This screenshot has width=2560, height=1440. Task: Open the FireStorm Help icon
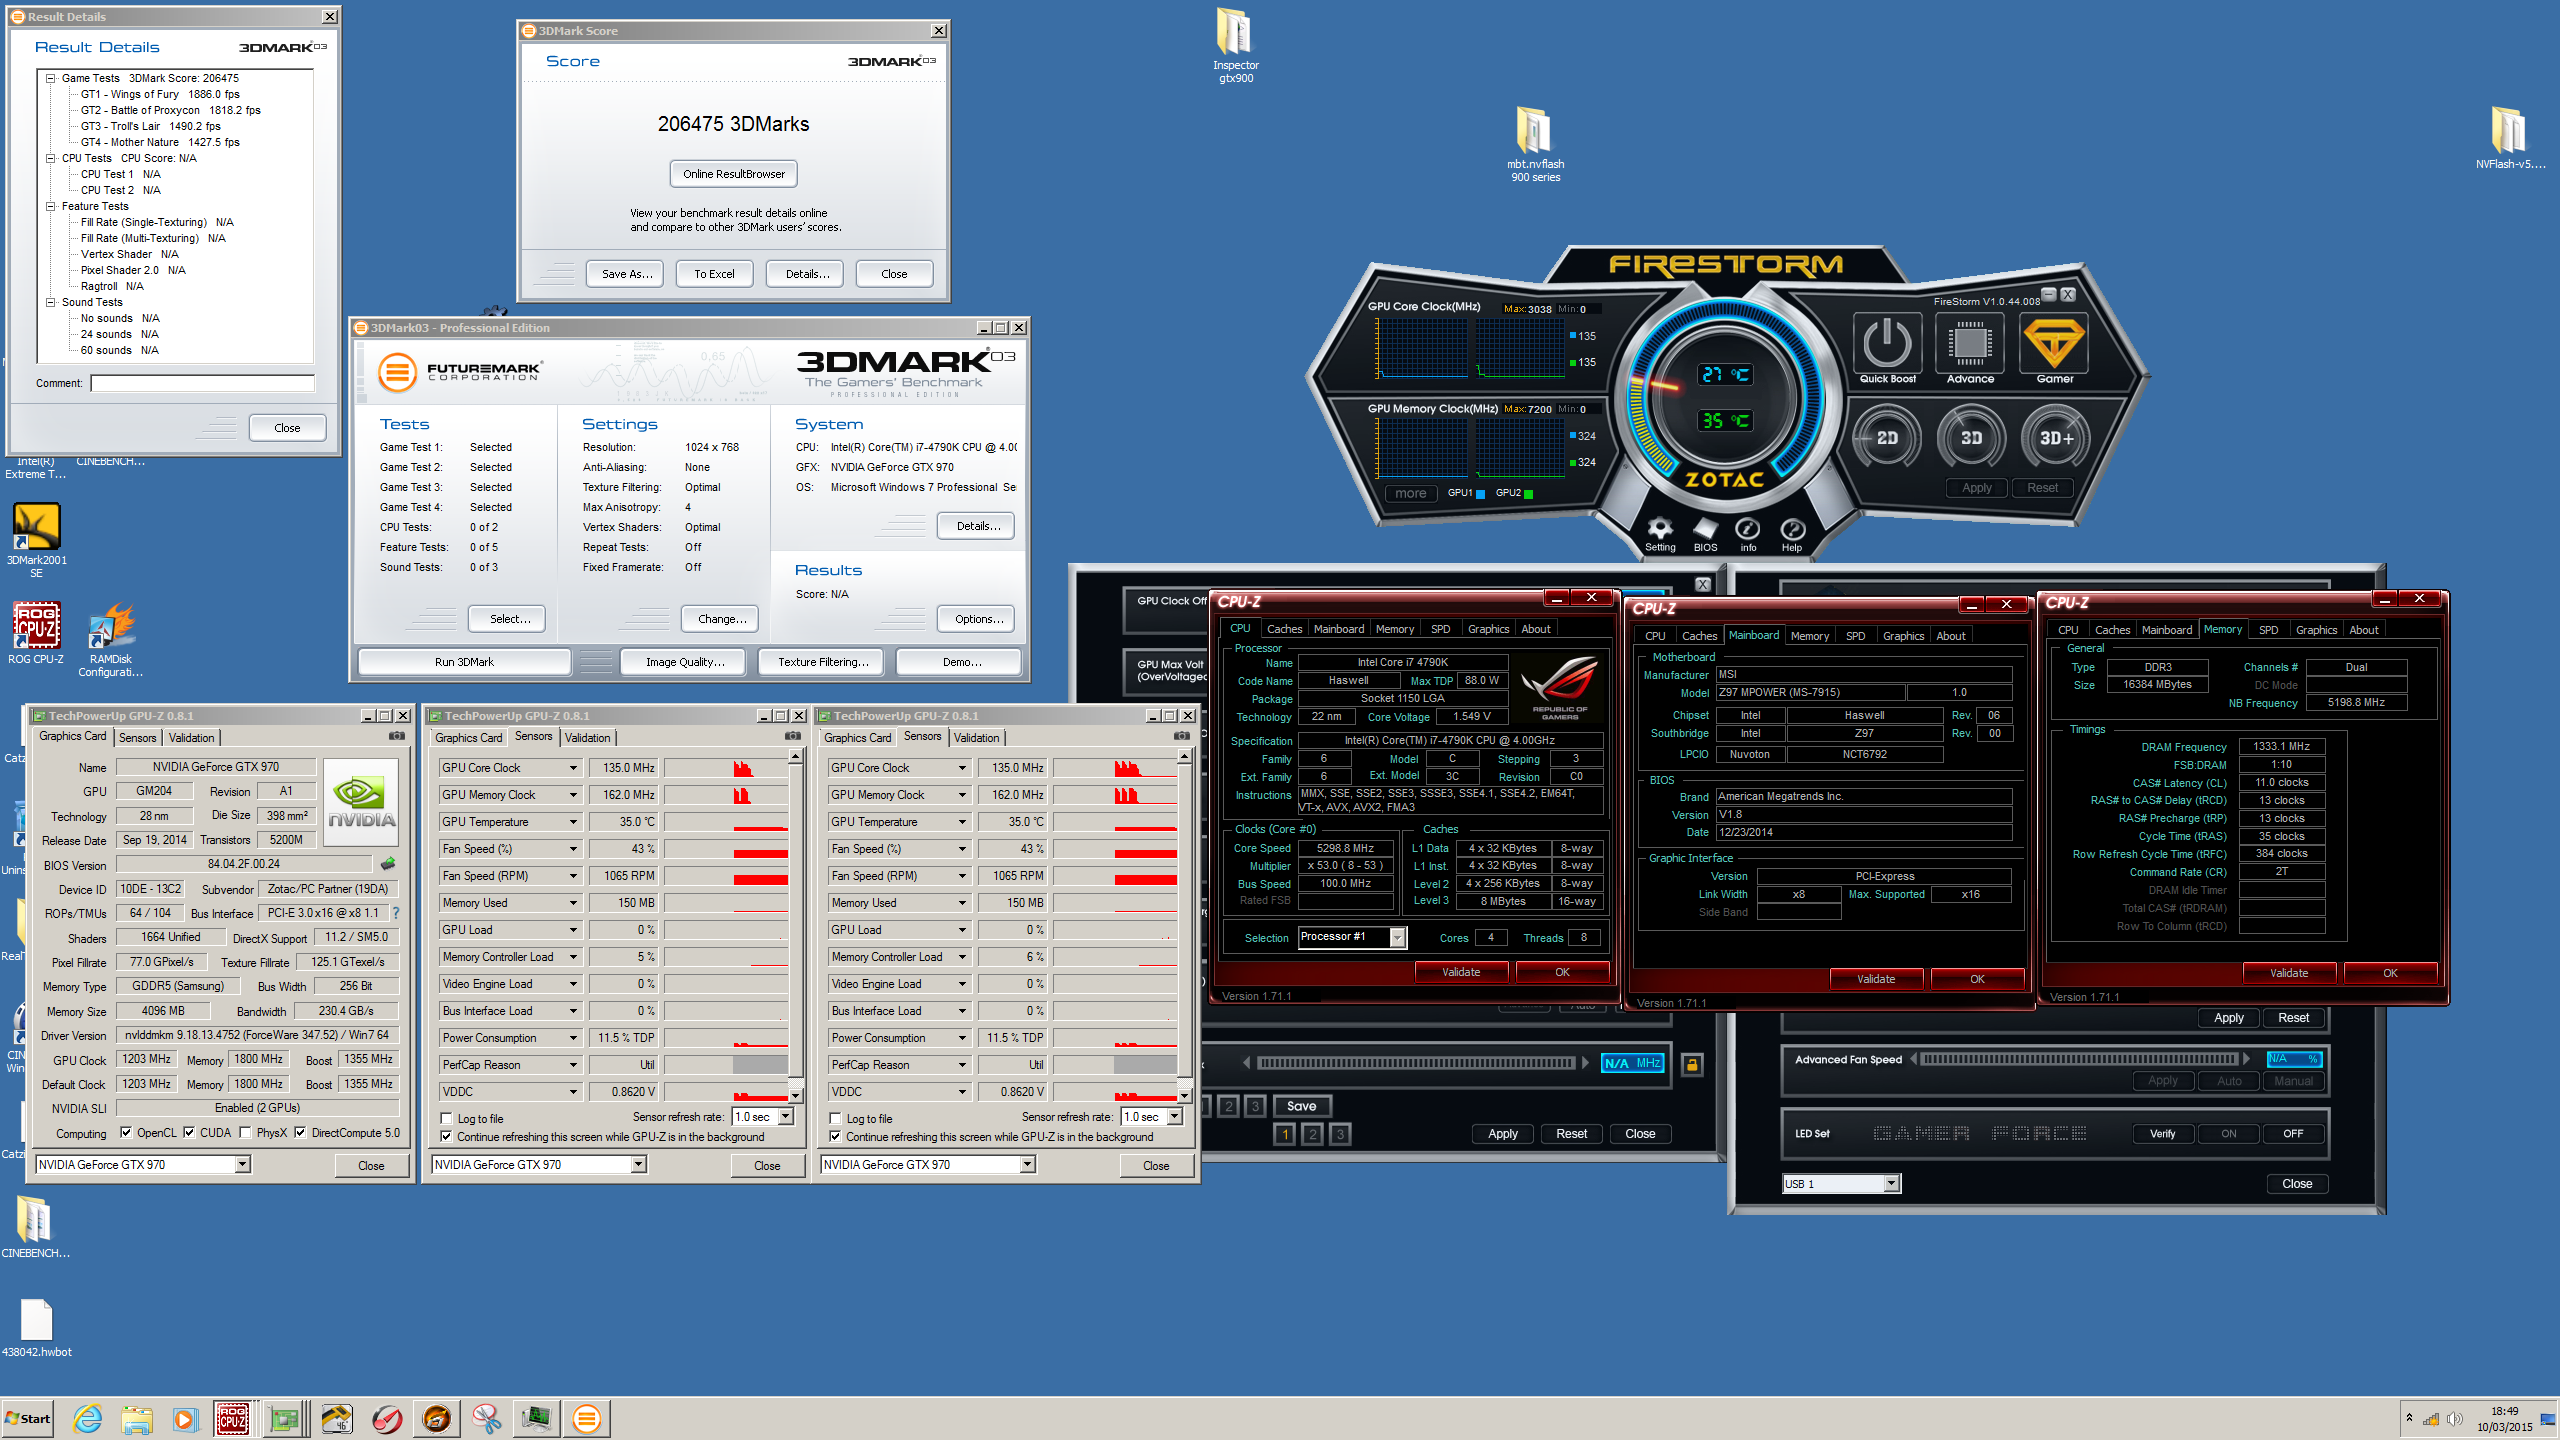tap(1792, 528)
